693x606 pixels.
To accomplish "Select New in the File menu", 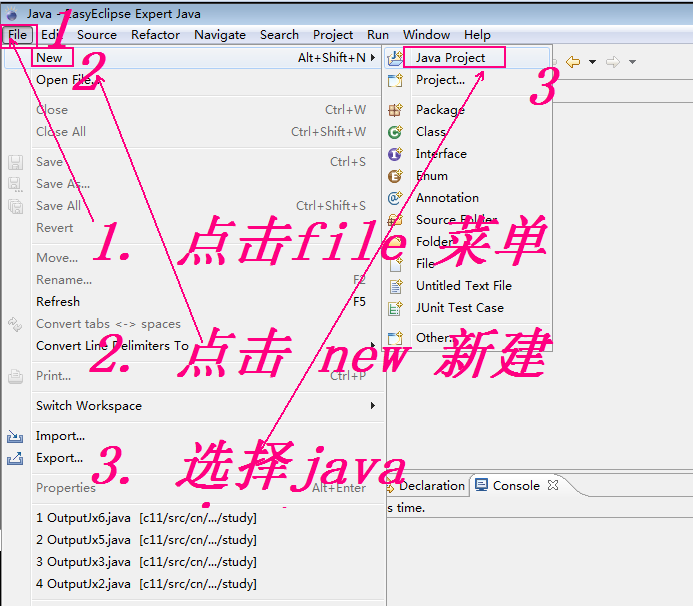I will (193, 58).
